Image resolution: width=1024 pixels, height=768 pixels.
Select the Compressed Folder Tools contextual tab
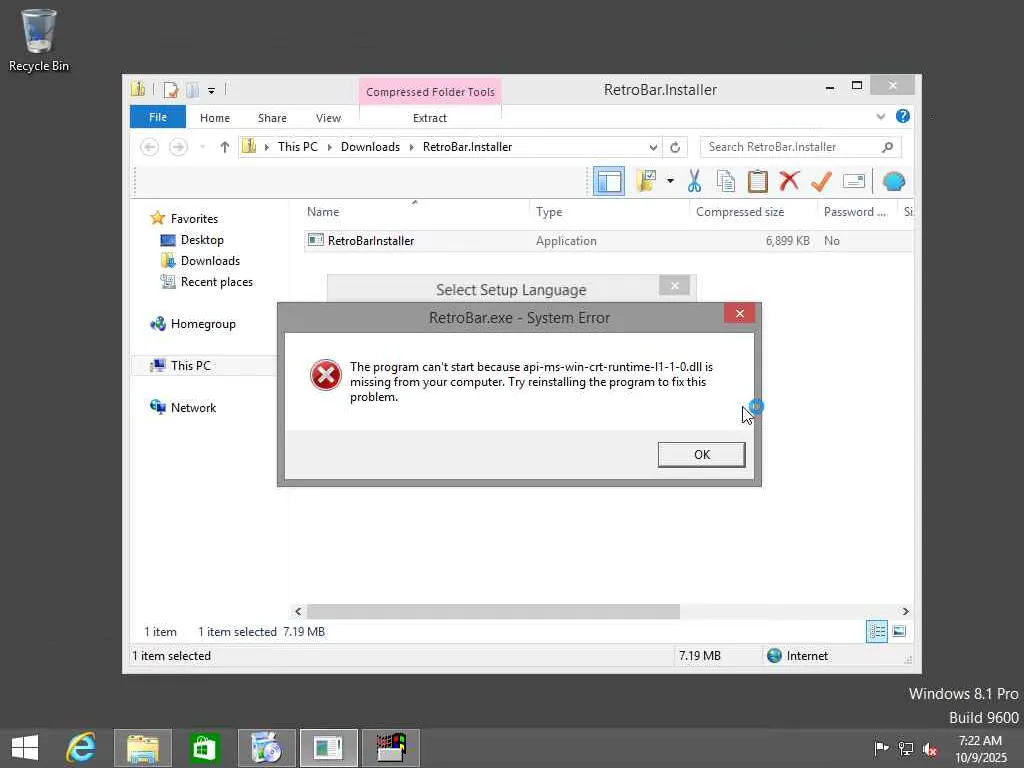430,92
